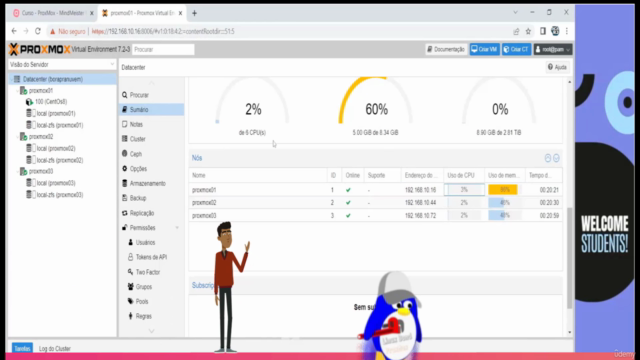
Task: Click the Permissões unlock icon
Action: (x=124, y=228)
